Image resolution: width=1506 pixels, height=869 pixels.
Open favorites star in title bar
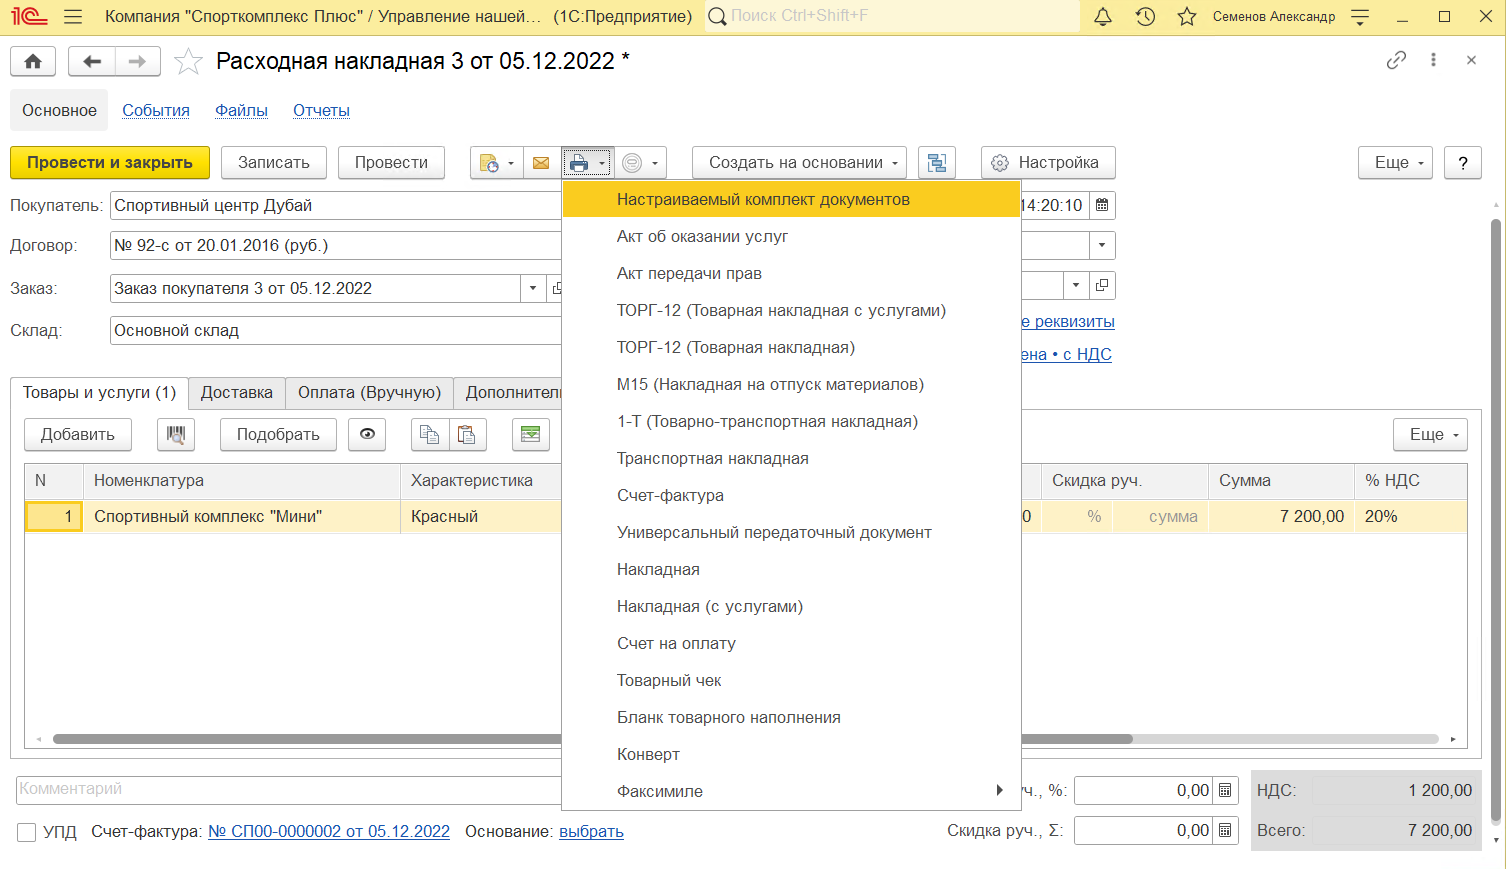tap(1187, 17)
